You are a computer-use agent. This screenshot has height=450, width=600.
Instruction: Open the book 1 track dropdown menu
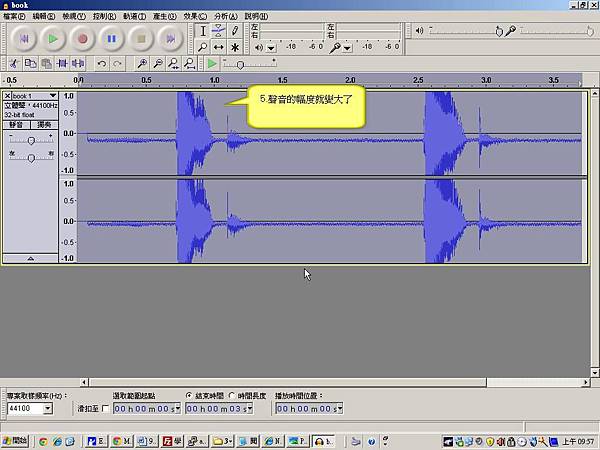[53, 96]
